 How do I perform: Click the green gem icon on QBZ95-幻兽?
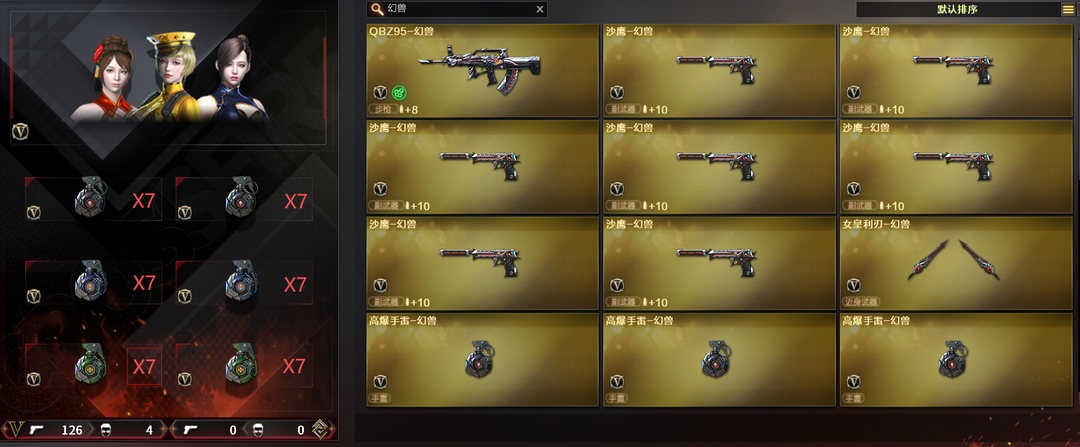[399, 92]
